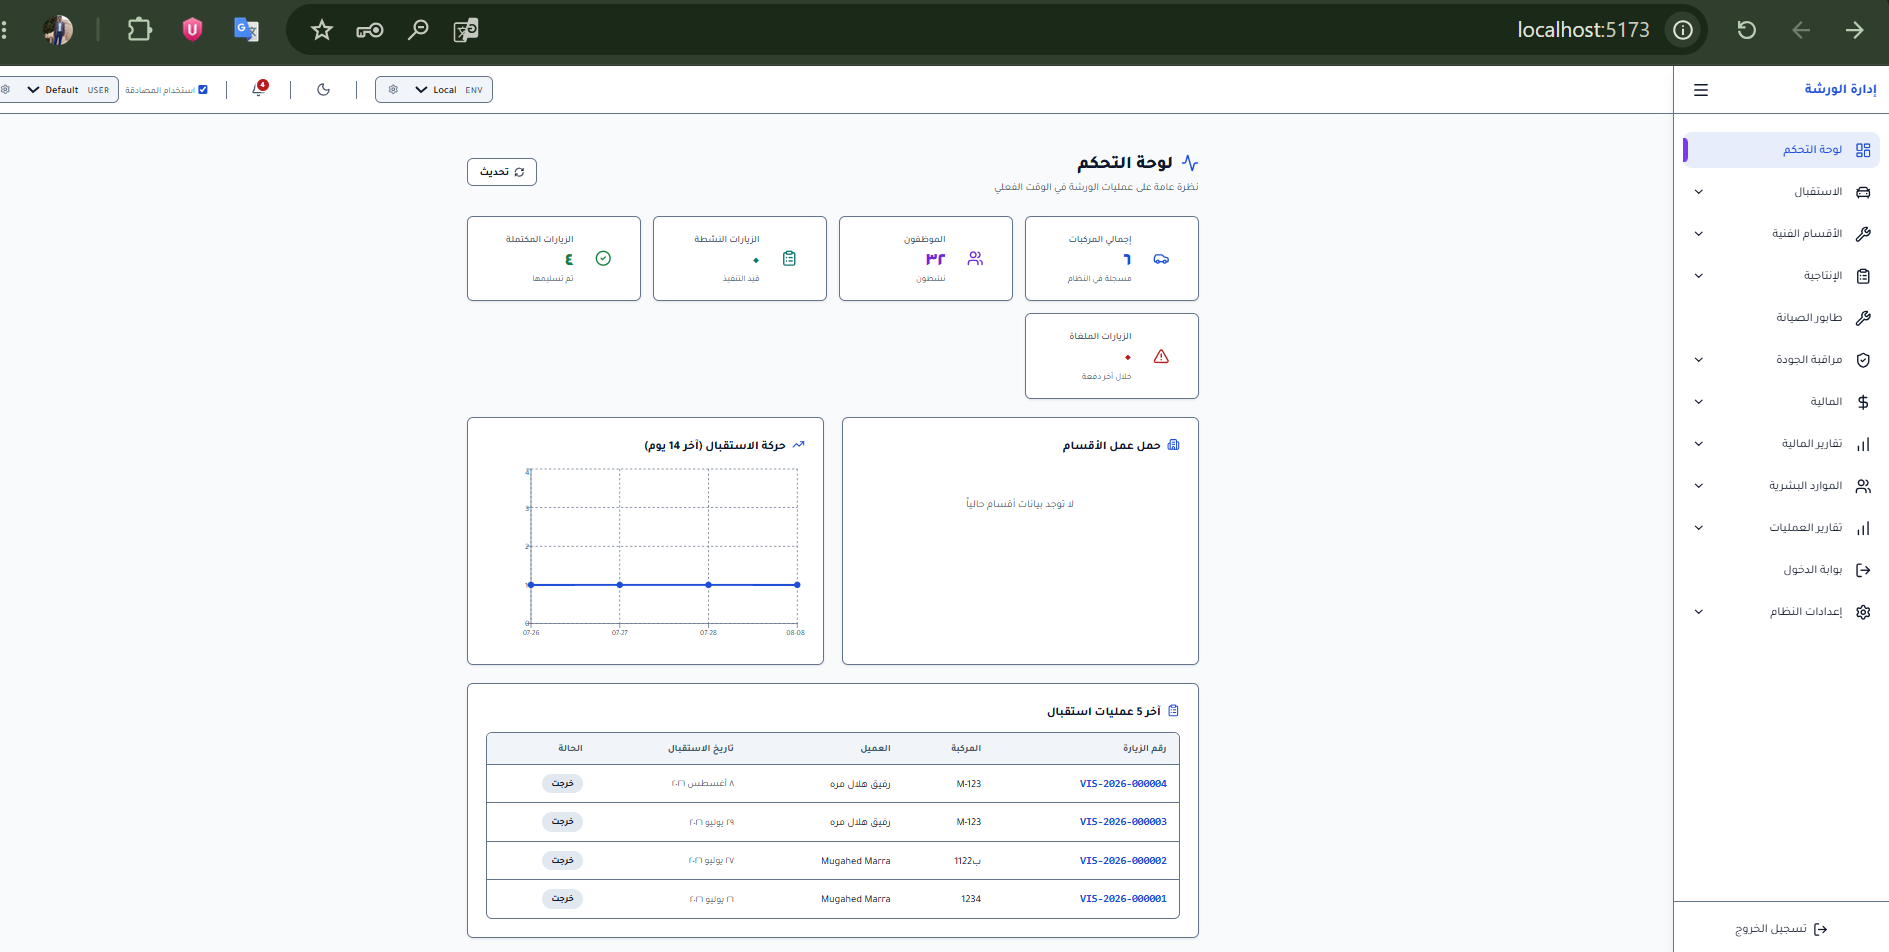Click the notification bell icon

[259, 89]
